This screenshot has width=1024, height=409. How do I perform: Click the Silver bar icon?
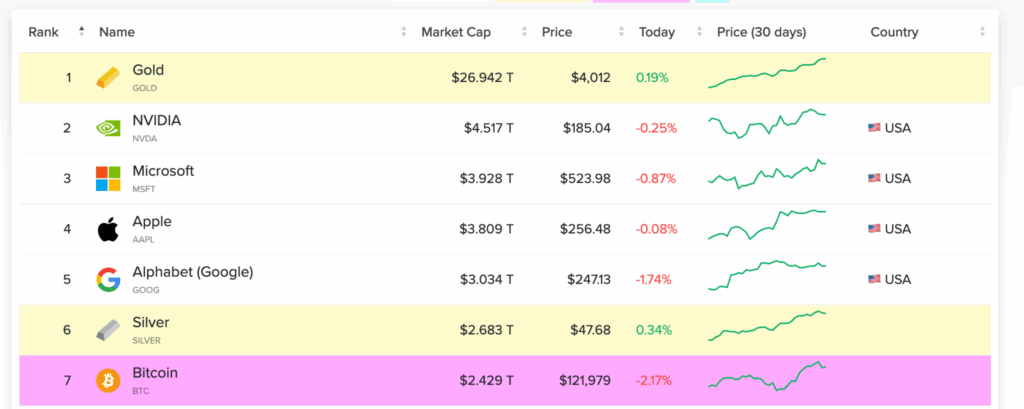[108, 330]
